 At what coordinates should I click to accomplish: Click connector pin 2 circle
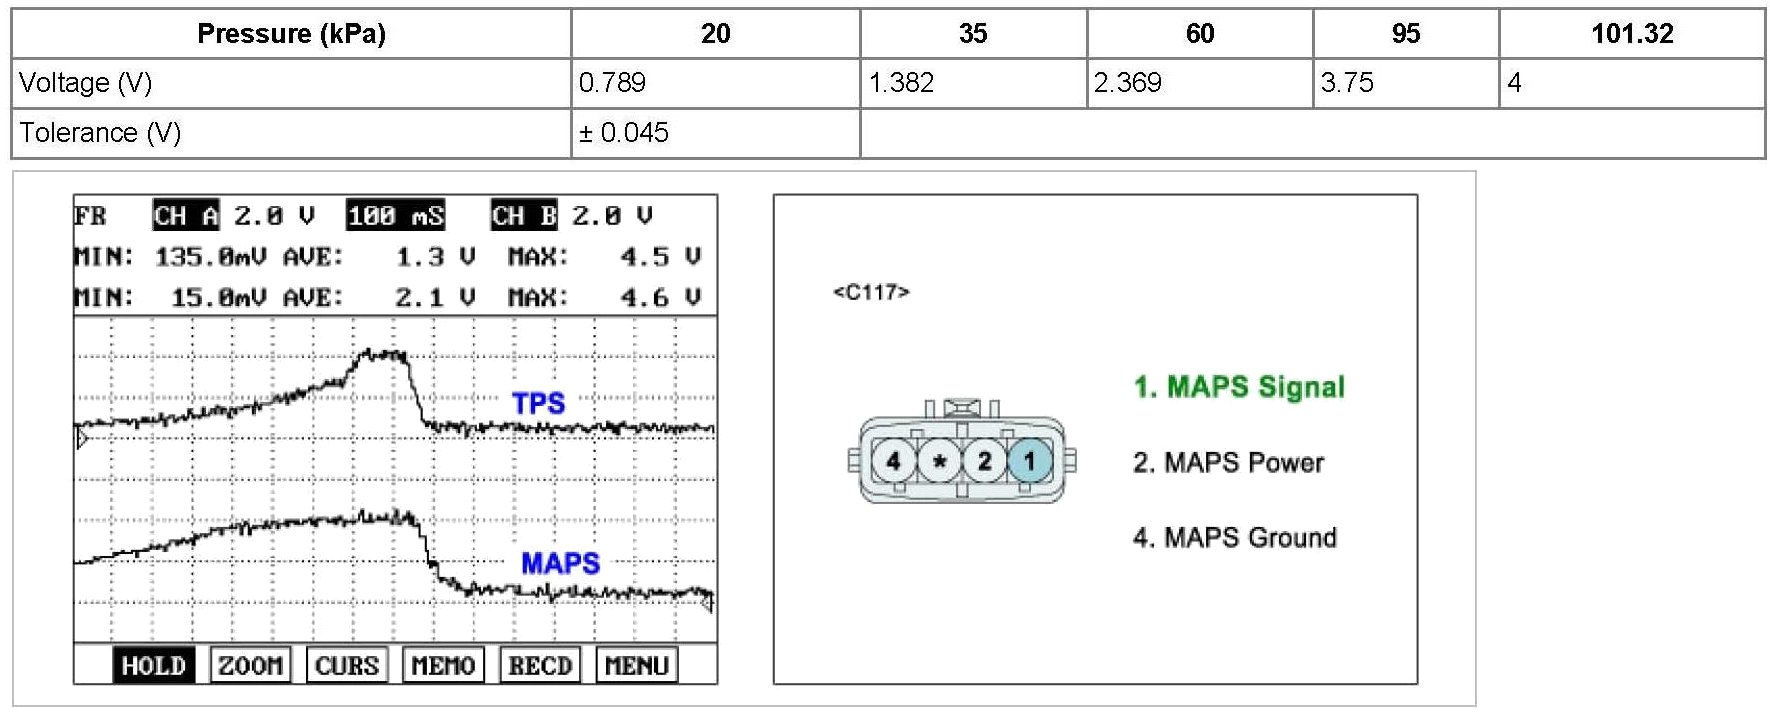tap(984, 461)
